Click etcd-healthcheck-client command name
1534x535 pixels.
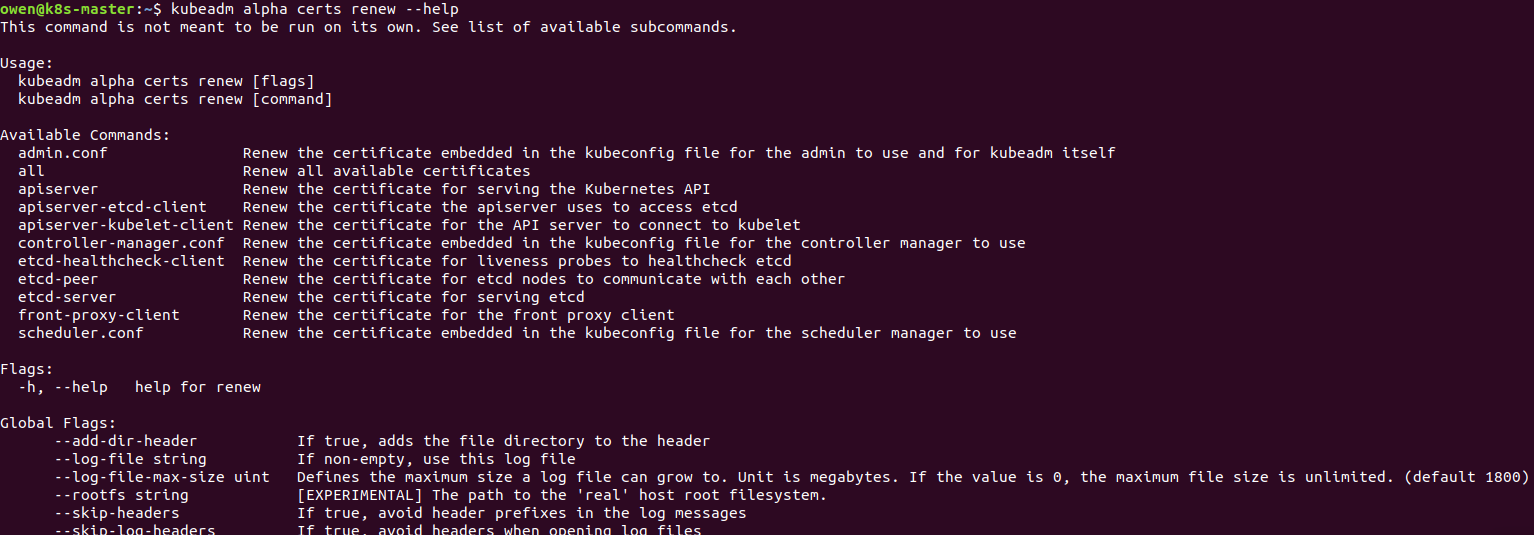point(121,261)
